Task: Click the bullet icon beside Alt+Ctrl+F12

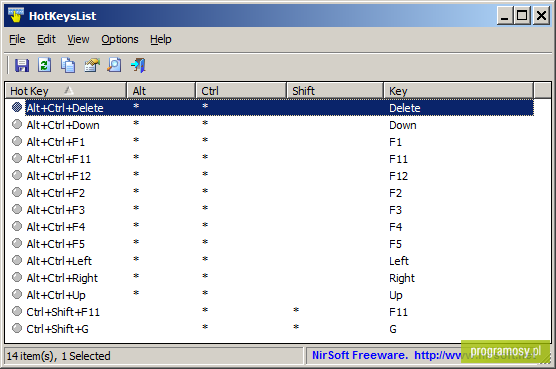Action: pos(17,175)
